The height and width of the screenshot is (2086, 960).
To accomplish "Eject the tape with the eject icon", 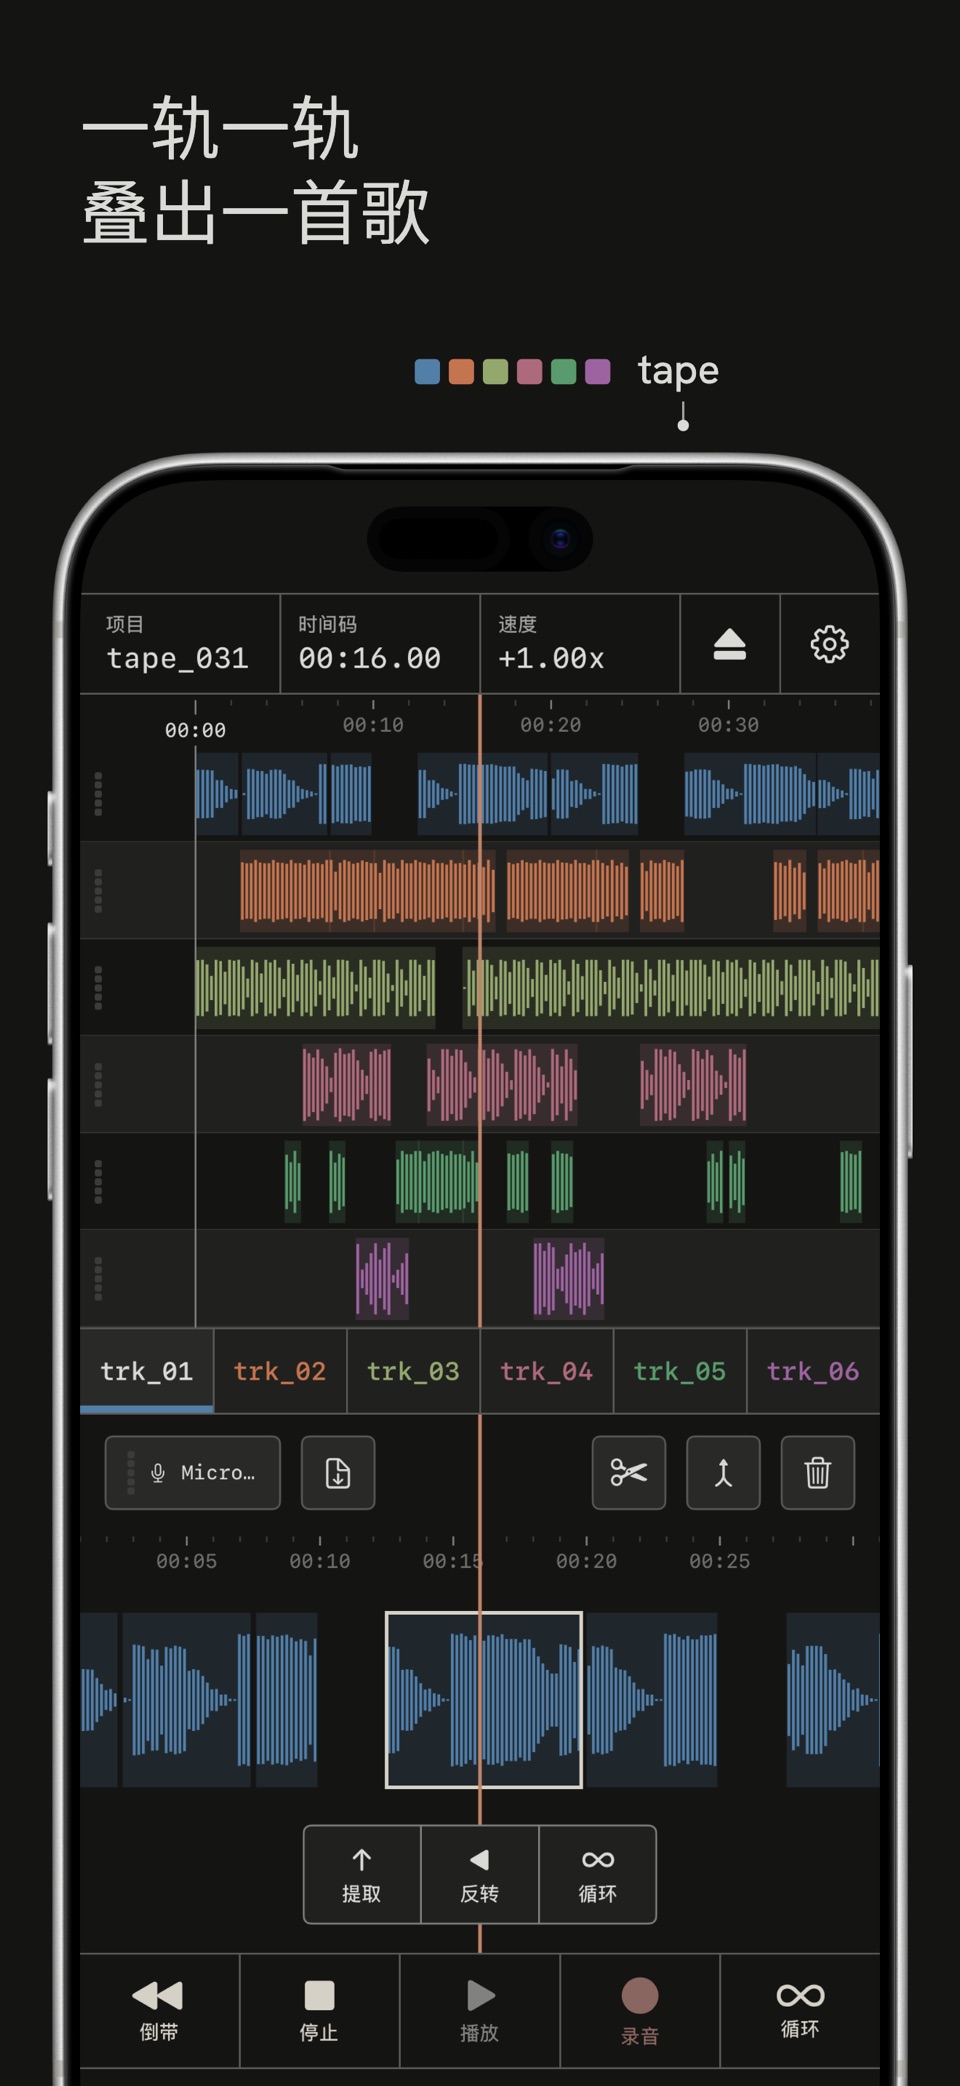I will pyautogui.click(x=730, y=644).
